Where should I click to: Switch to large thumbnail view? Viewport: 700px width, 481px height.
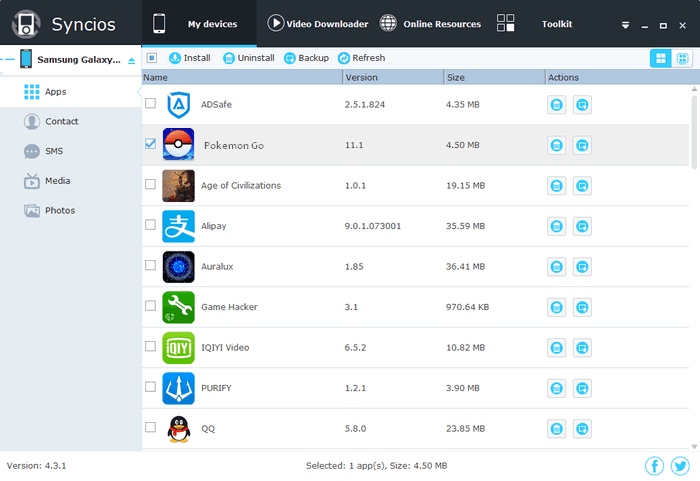coord(661,58)
